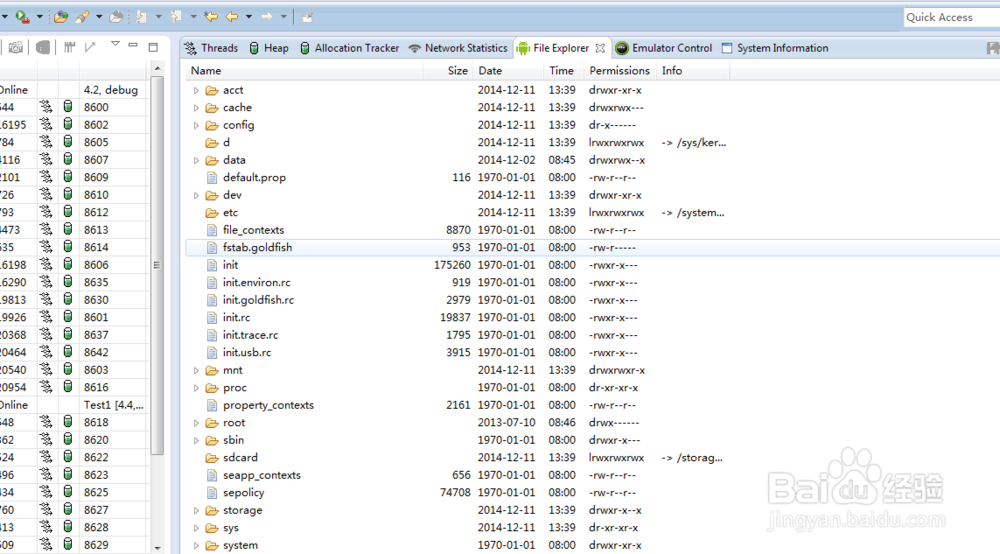Click the Run with coverage icon

22,17
